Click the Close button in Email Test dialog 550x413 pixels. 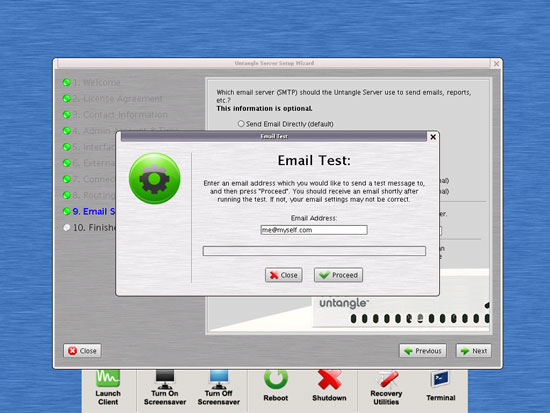pos(284,275)
